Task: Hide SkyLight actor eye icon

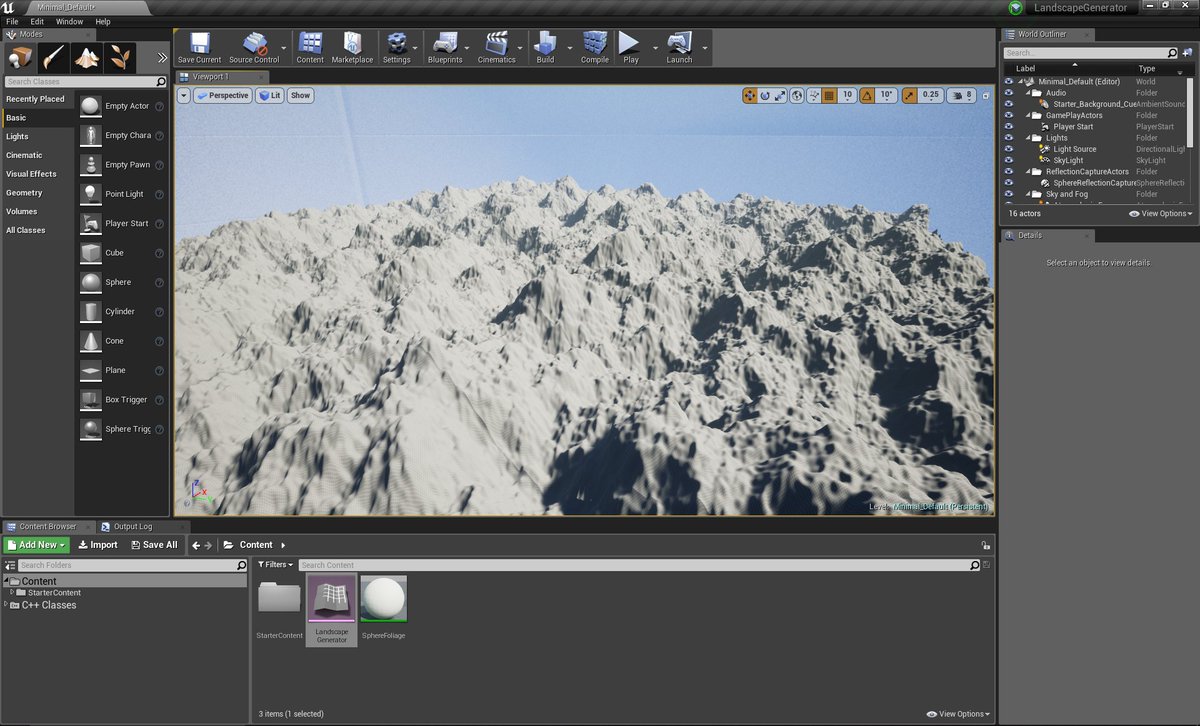Action: point(1009,160)
